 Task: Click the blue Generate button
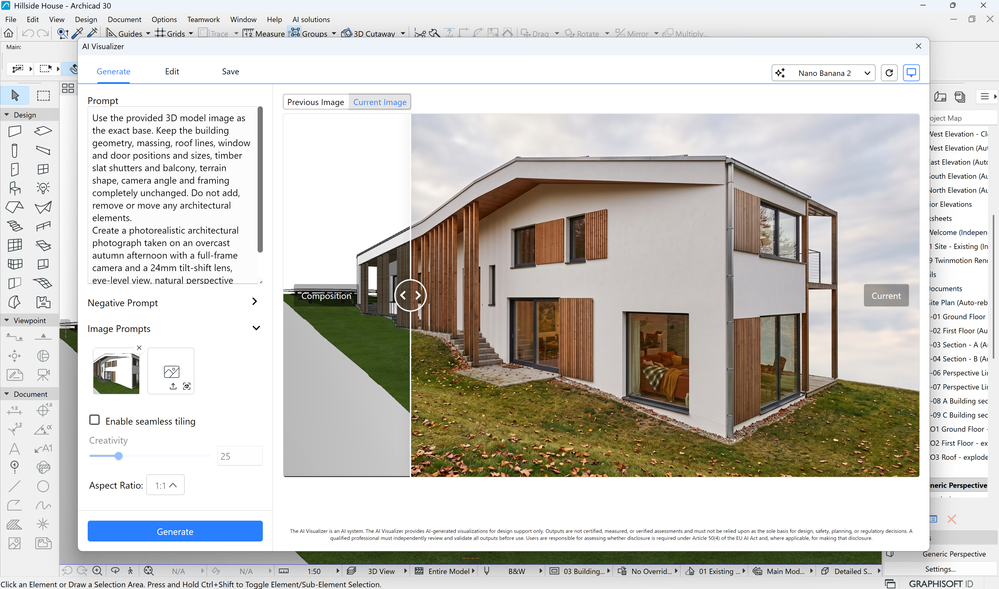point(175,531)
